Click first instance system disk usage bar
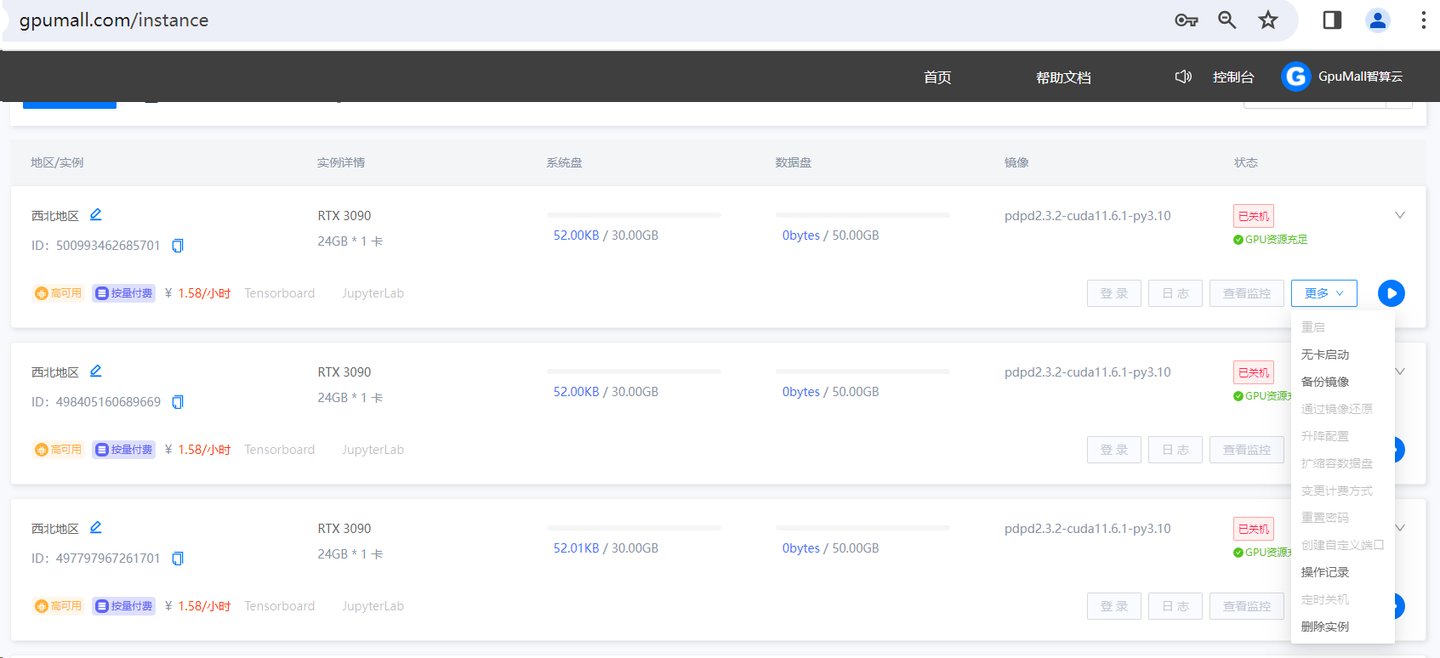Viewport: 1440px width, 658px height. pyautogui.click(x=633, y=215)
